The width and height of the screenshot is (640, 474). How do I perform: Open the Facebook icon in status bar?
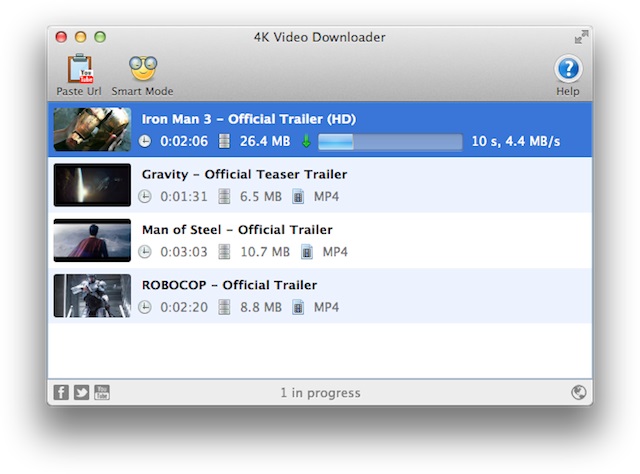[61, 392]
